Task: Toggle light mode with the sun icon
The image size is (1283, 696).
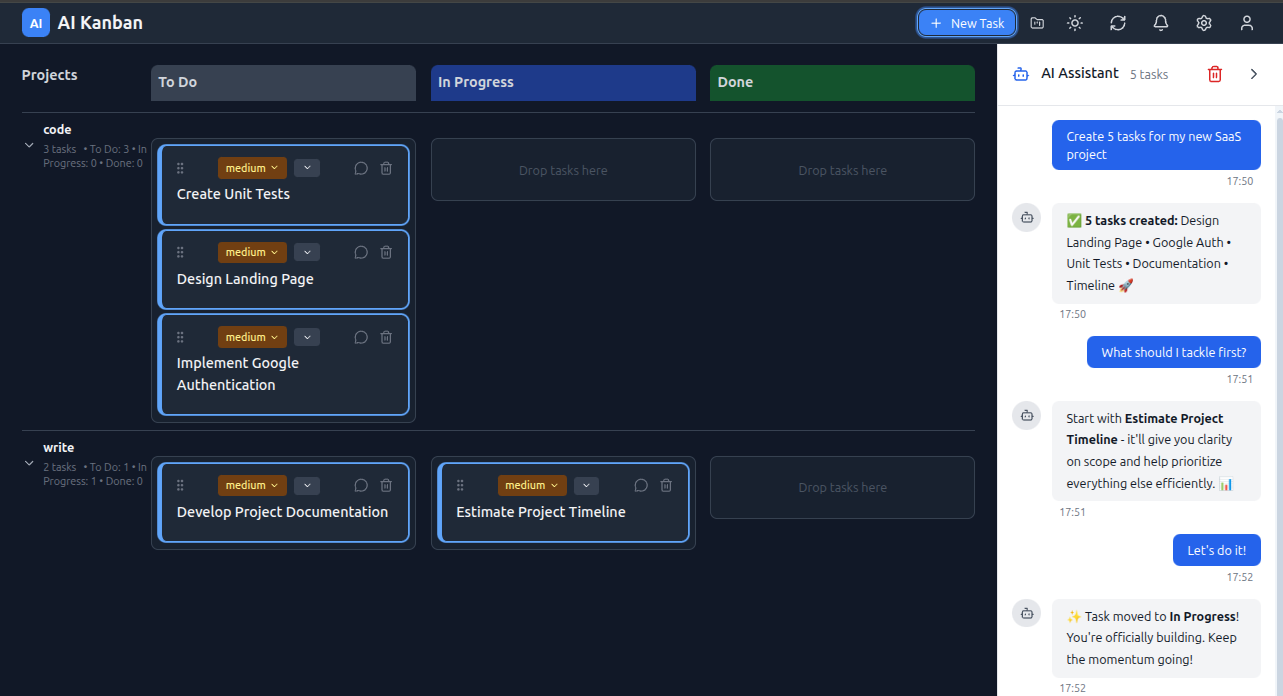Action: 1074,22
